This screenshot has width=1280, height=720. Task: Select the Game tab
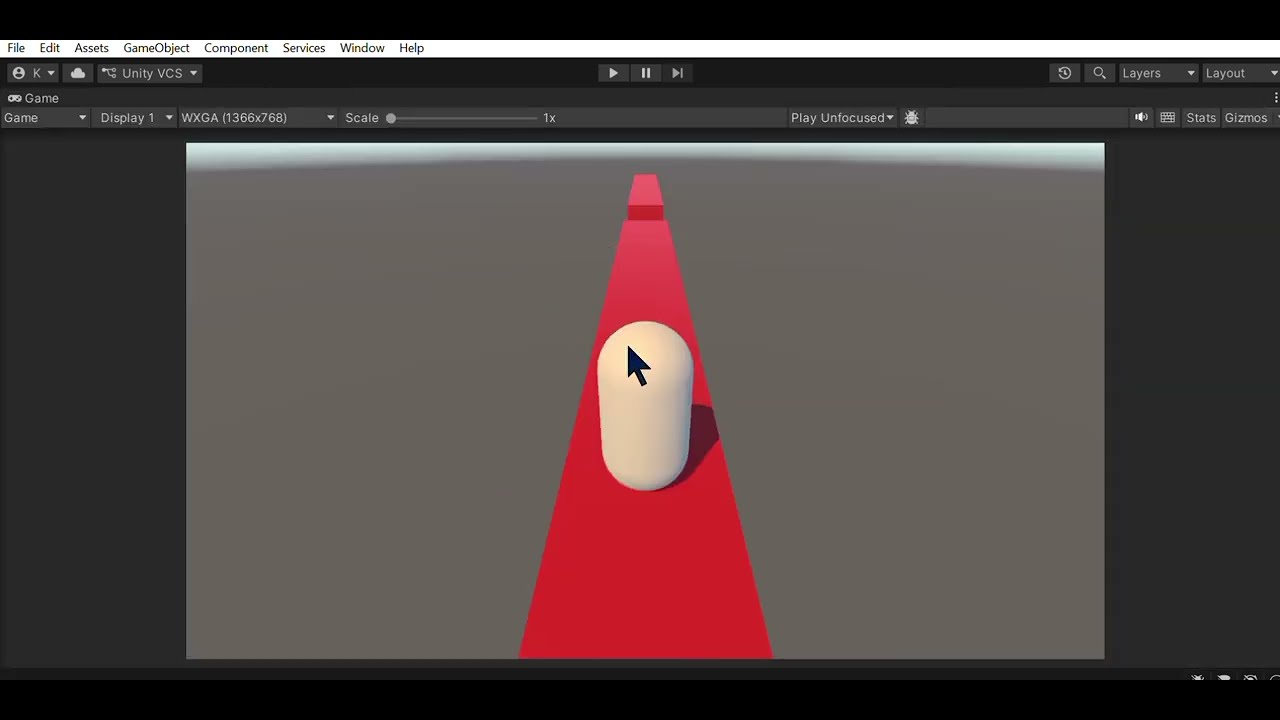pos(34,98)
